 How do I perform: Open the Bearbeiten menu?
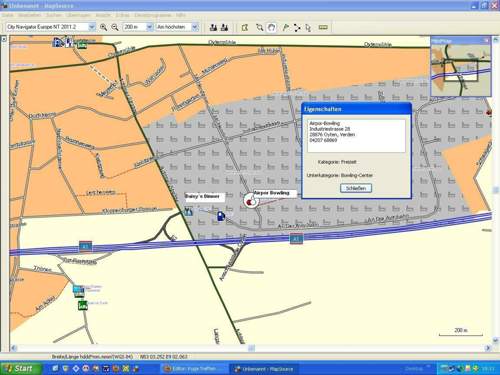pyautogui.click(x=29, y=15)
